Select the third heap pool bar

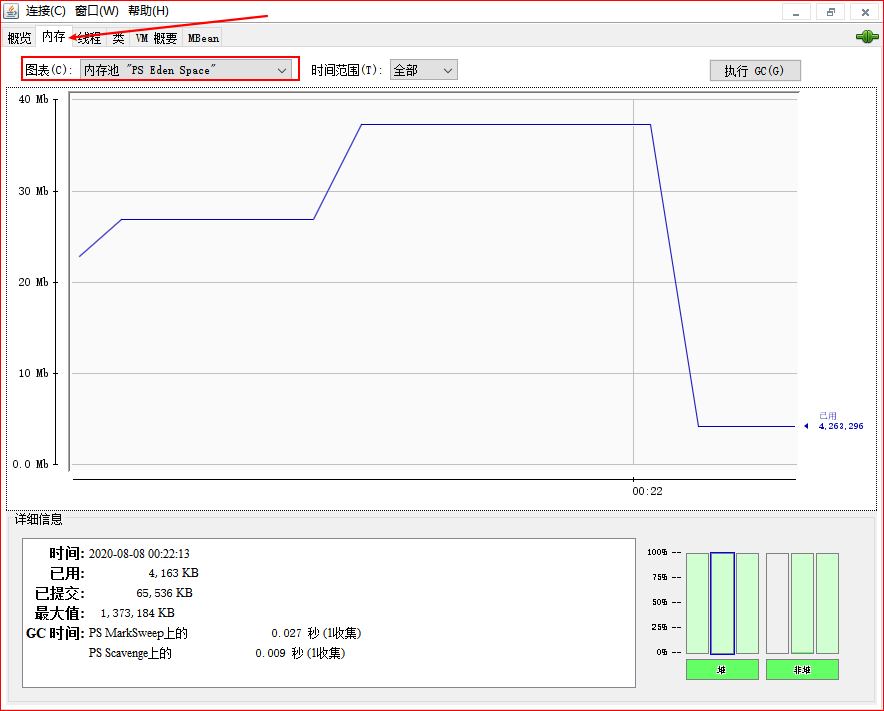tap(748, 603)
